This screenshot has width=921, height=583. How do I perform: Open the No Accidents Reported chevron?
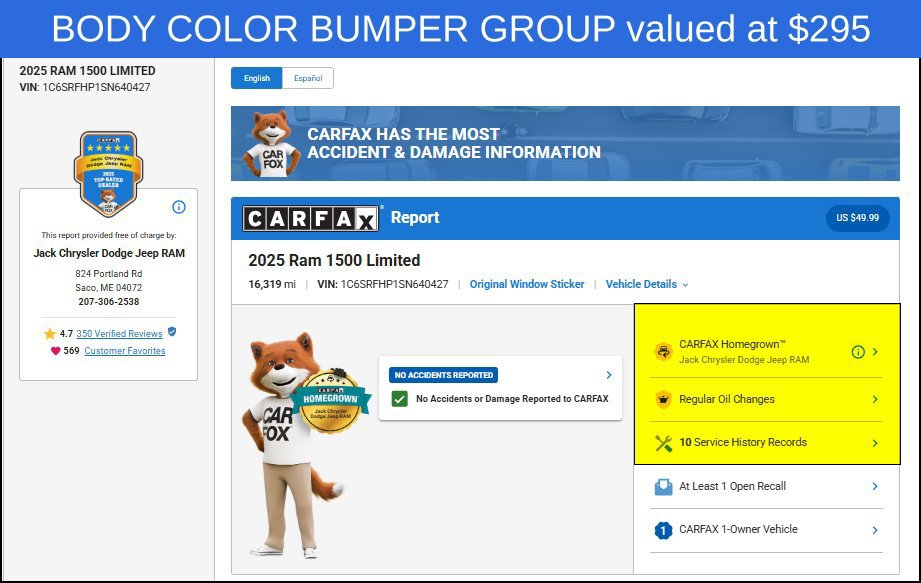coord(609,375)
